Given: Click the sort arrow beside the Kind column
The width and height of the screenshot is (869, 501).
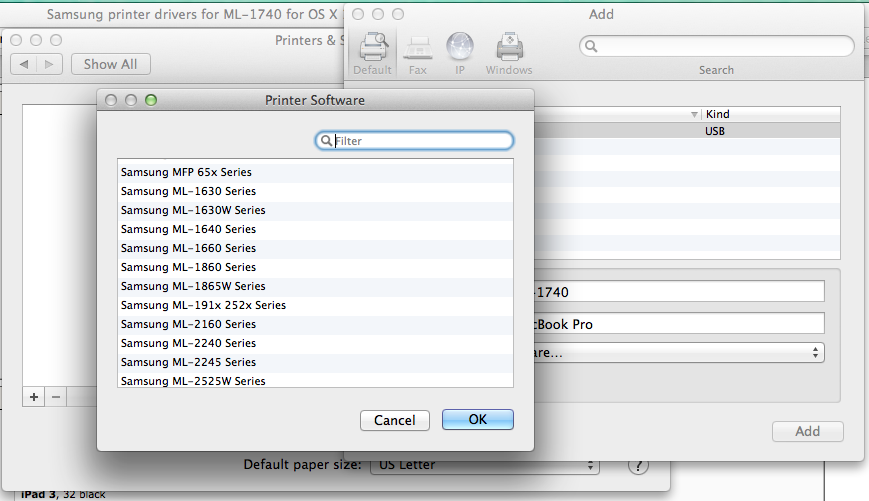Looking at the screenshot, I should (x=694, y=114).
